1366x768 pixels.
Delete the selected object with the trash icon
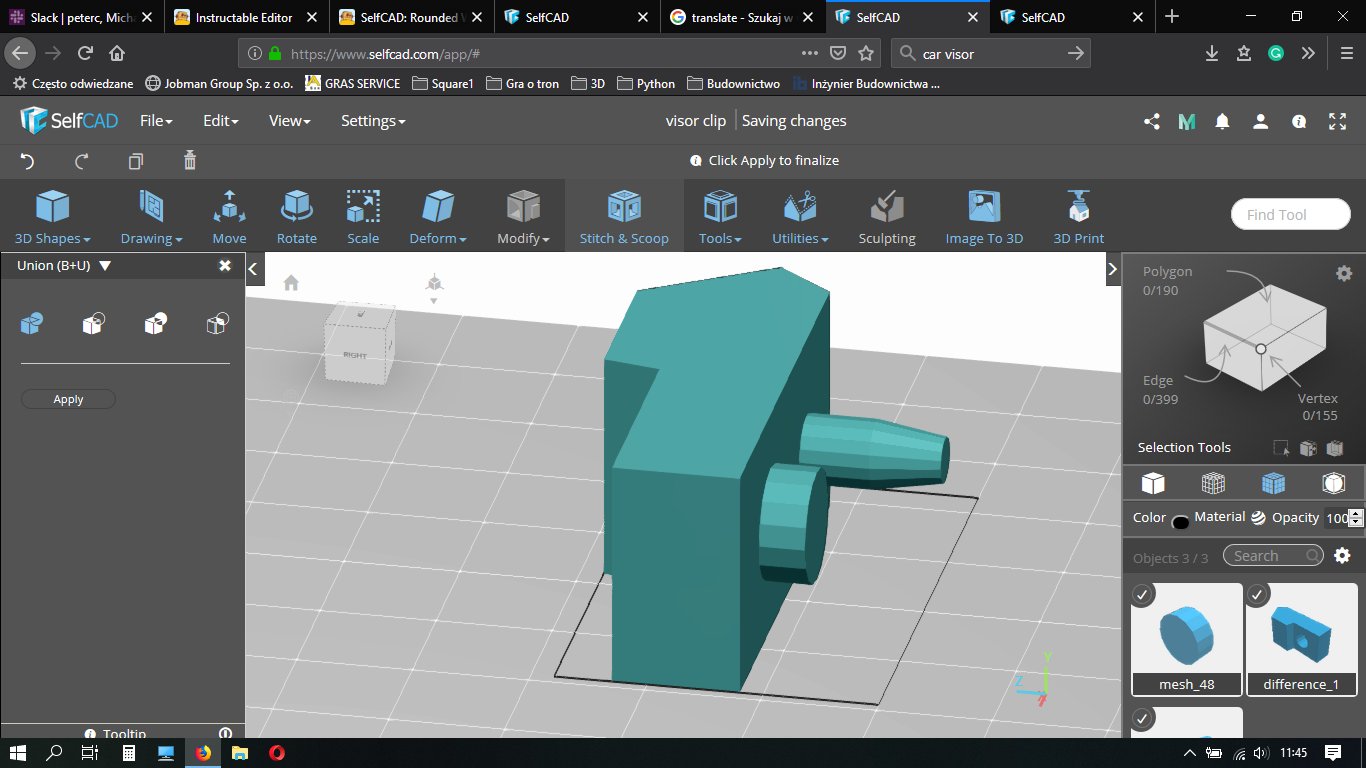190,160
